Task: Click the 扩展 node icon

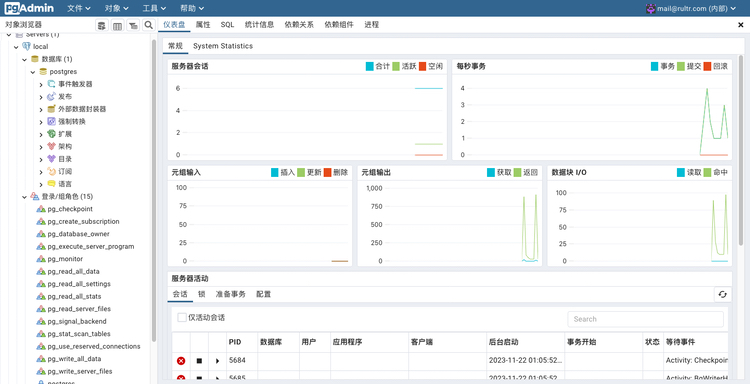Action: click(51, 134)
